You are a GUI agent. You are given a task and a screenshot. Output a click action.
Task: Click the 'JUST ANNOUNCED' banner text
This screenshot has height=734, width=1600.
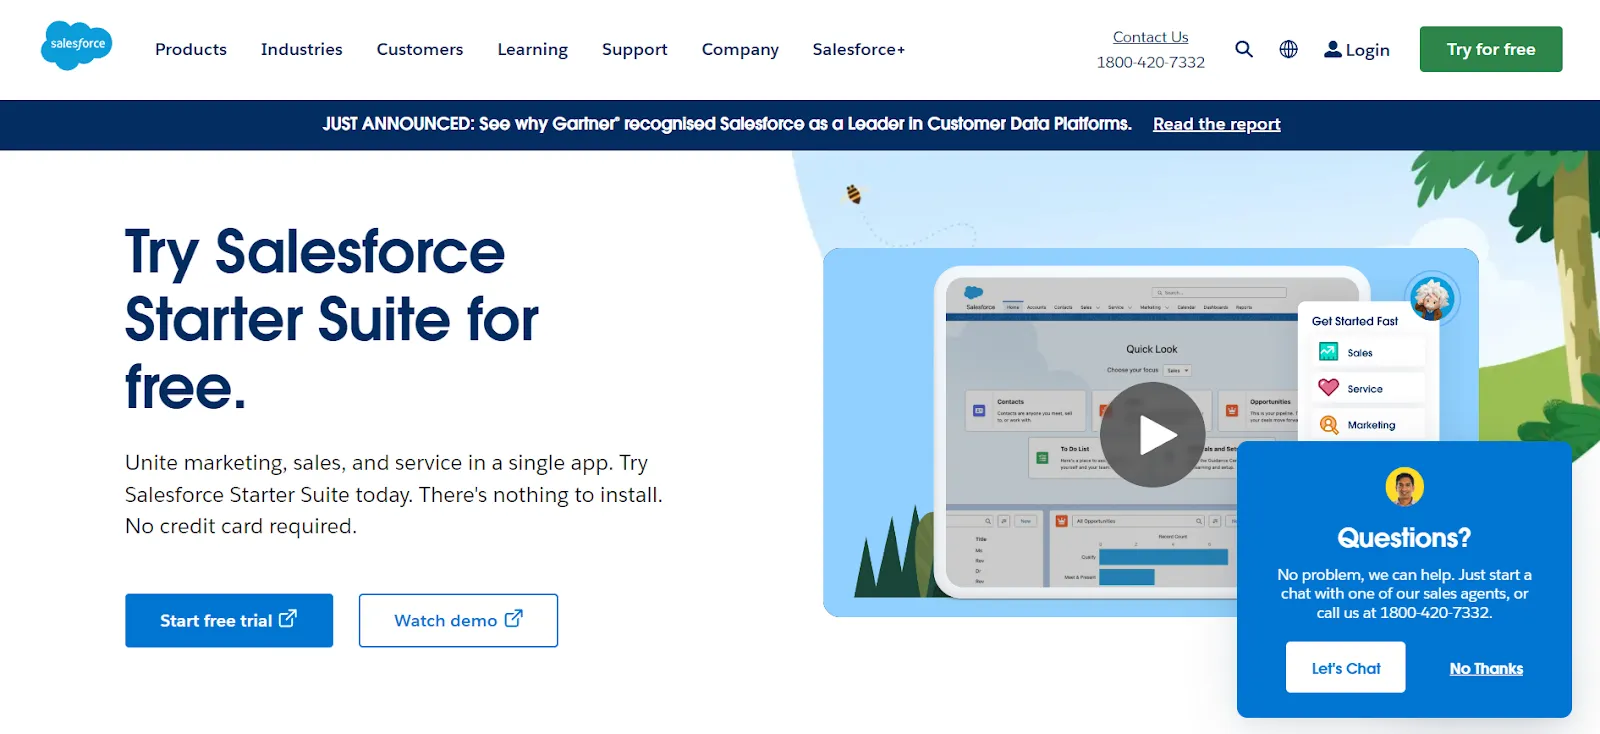tap(727, 124)
